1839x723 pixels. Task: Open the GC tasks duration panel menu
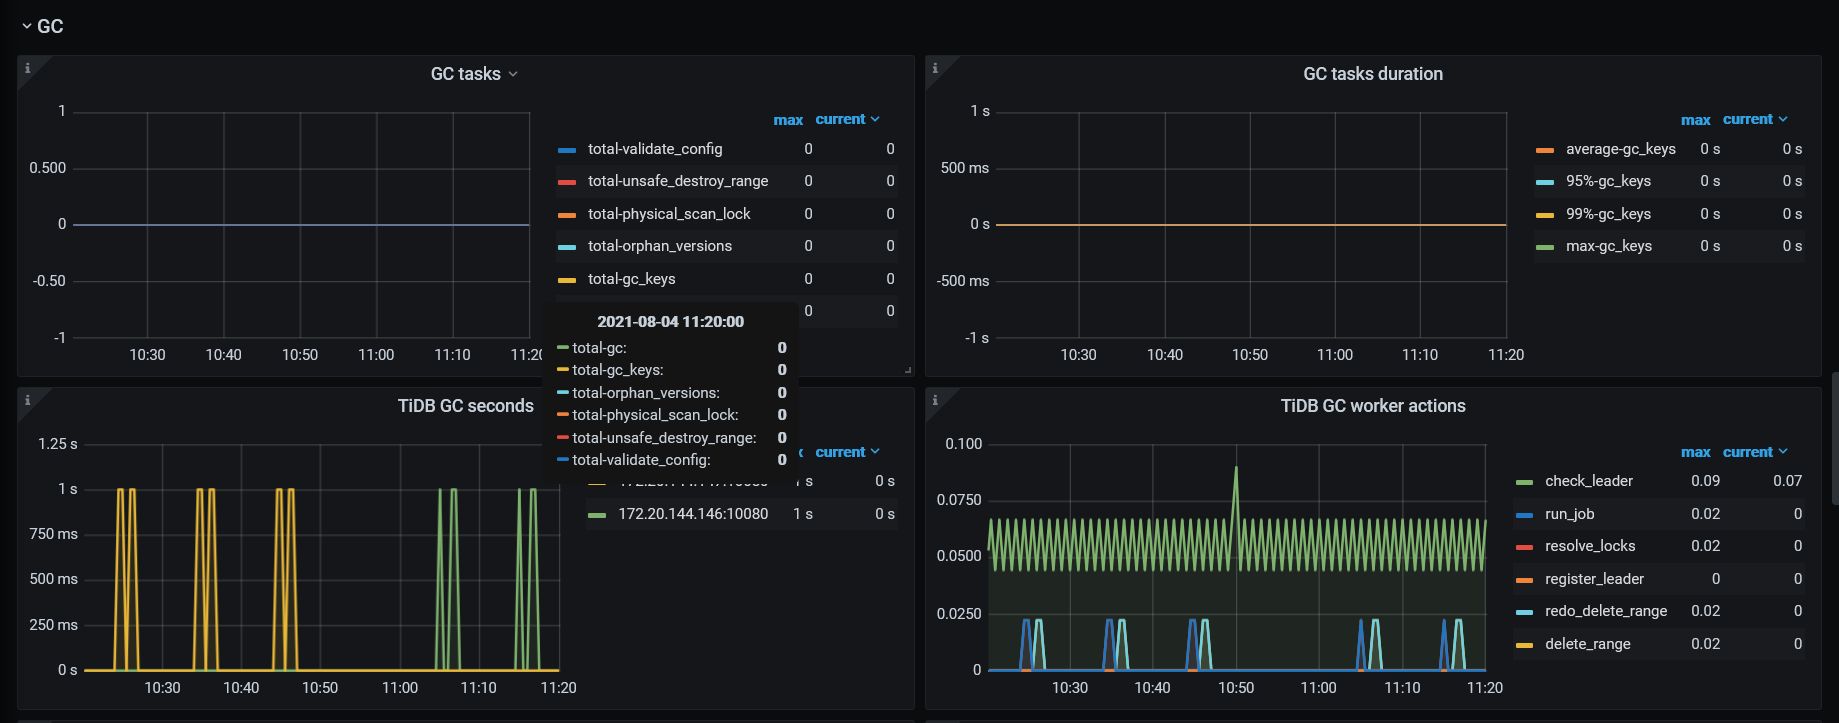[x=1372, y=74]
